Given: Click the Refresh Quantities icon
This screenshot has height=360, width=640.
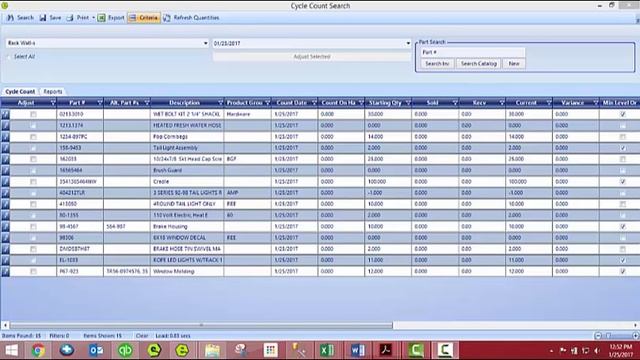Looking at the screenshot, I should 167,18.
